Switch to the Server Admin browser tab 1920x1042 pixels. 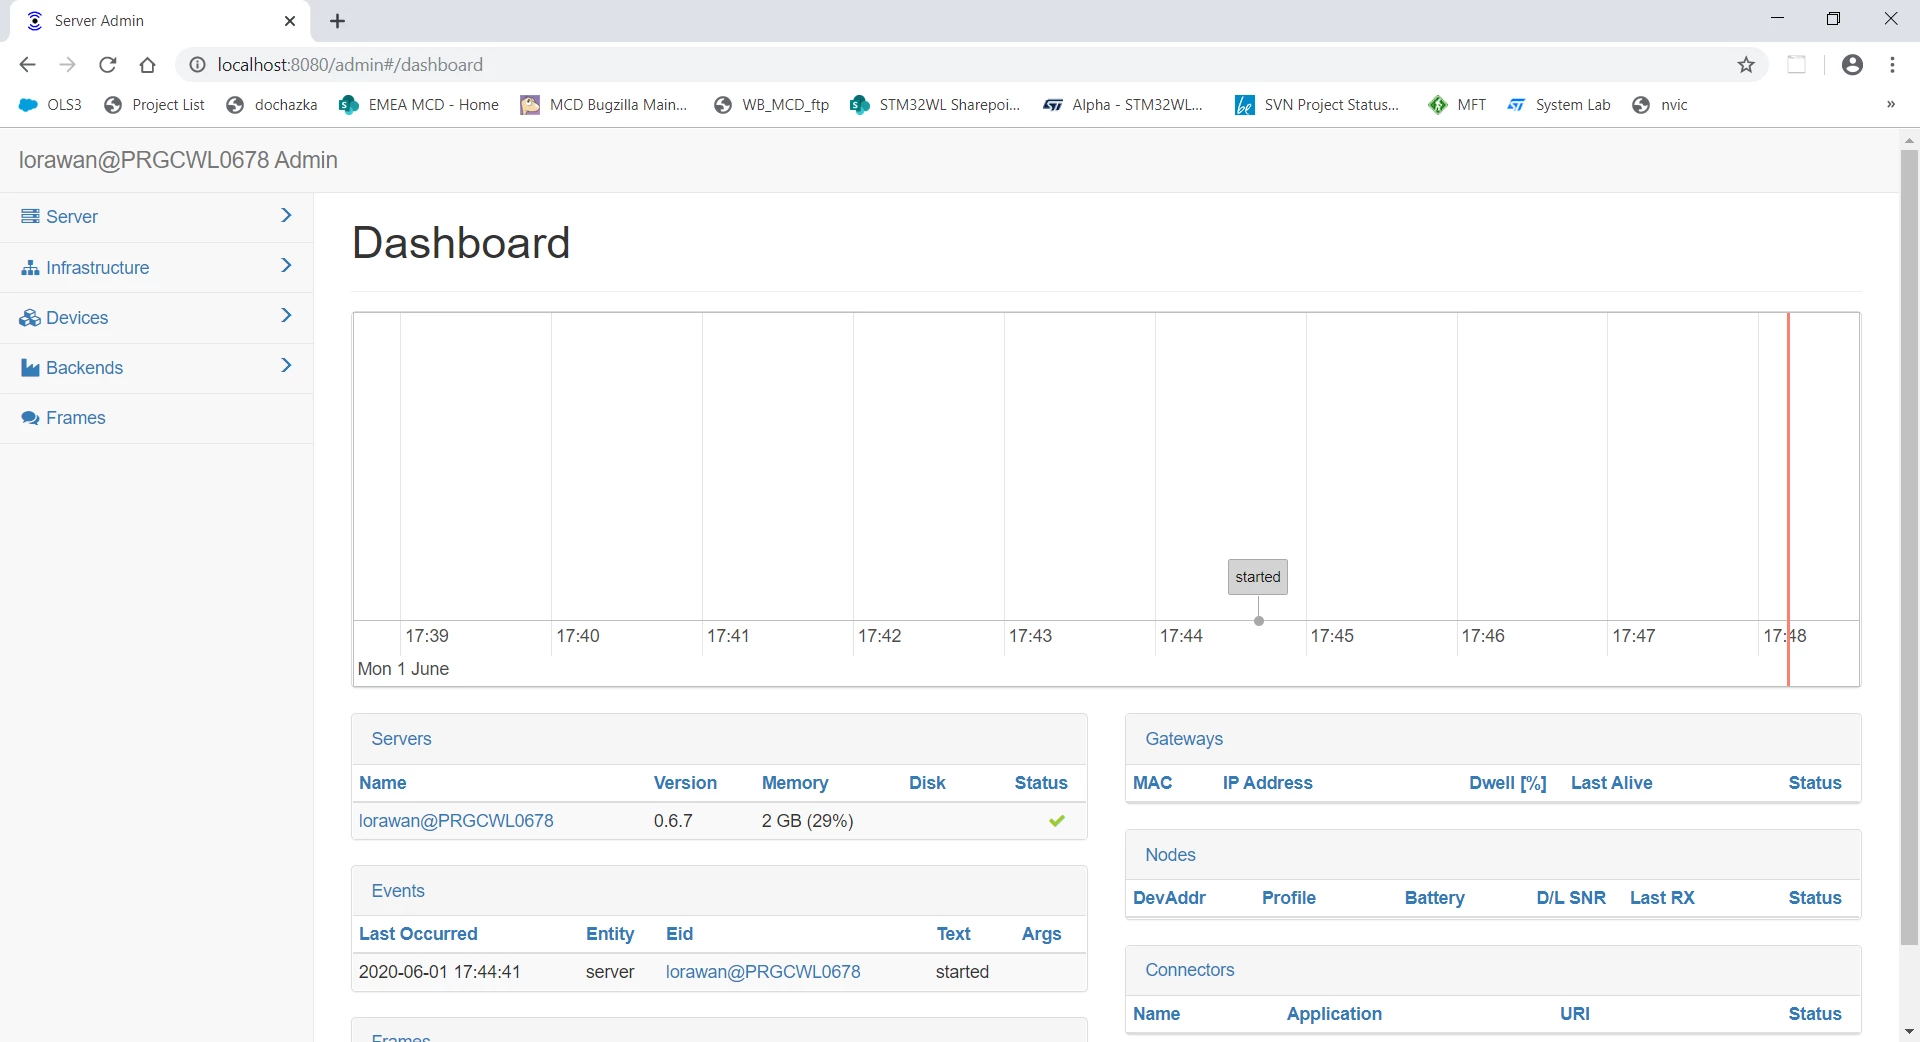(160, 21)
